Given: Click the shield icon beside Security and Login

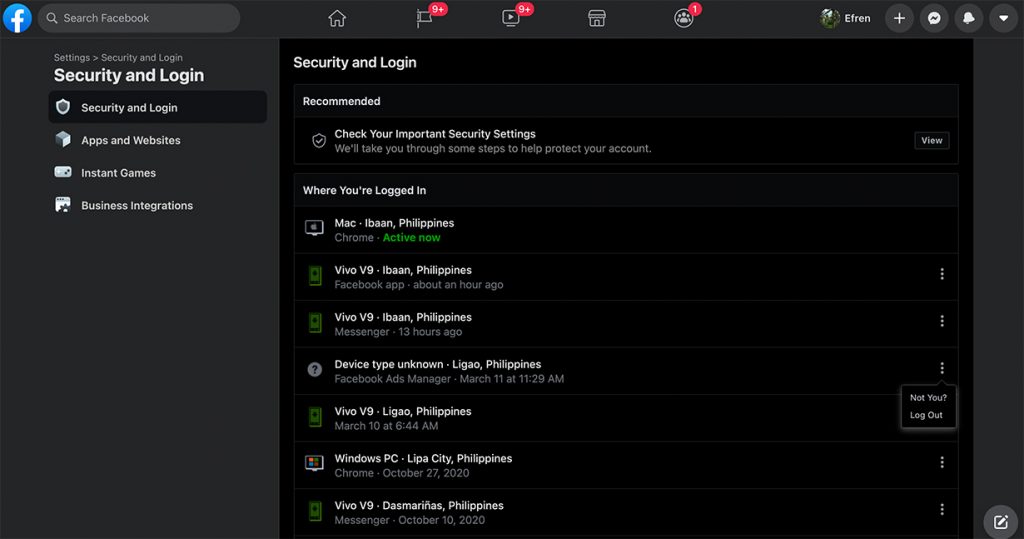Looking at the screenshot, I should pyautogui.click(x=63, y=106).
